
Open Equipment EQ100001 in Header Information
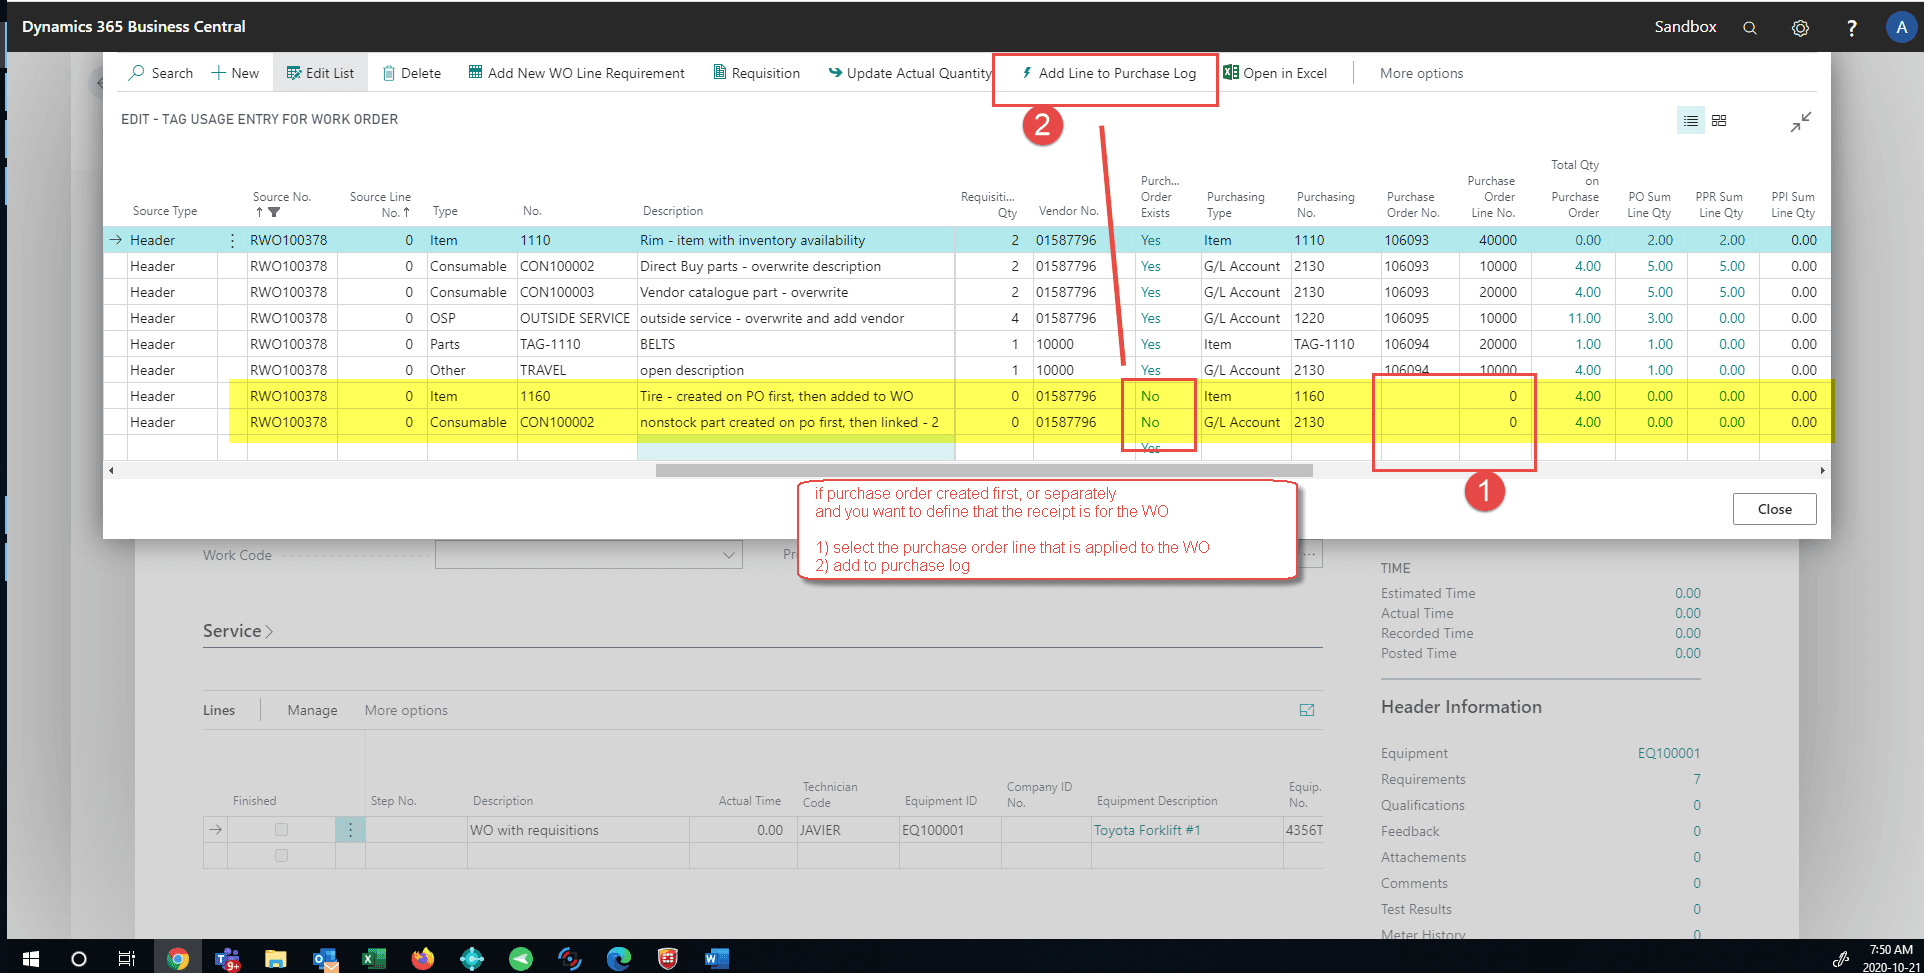[1668, 753]
